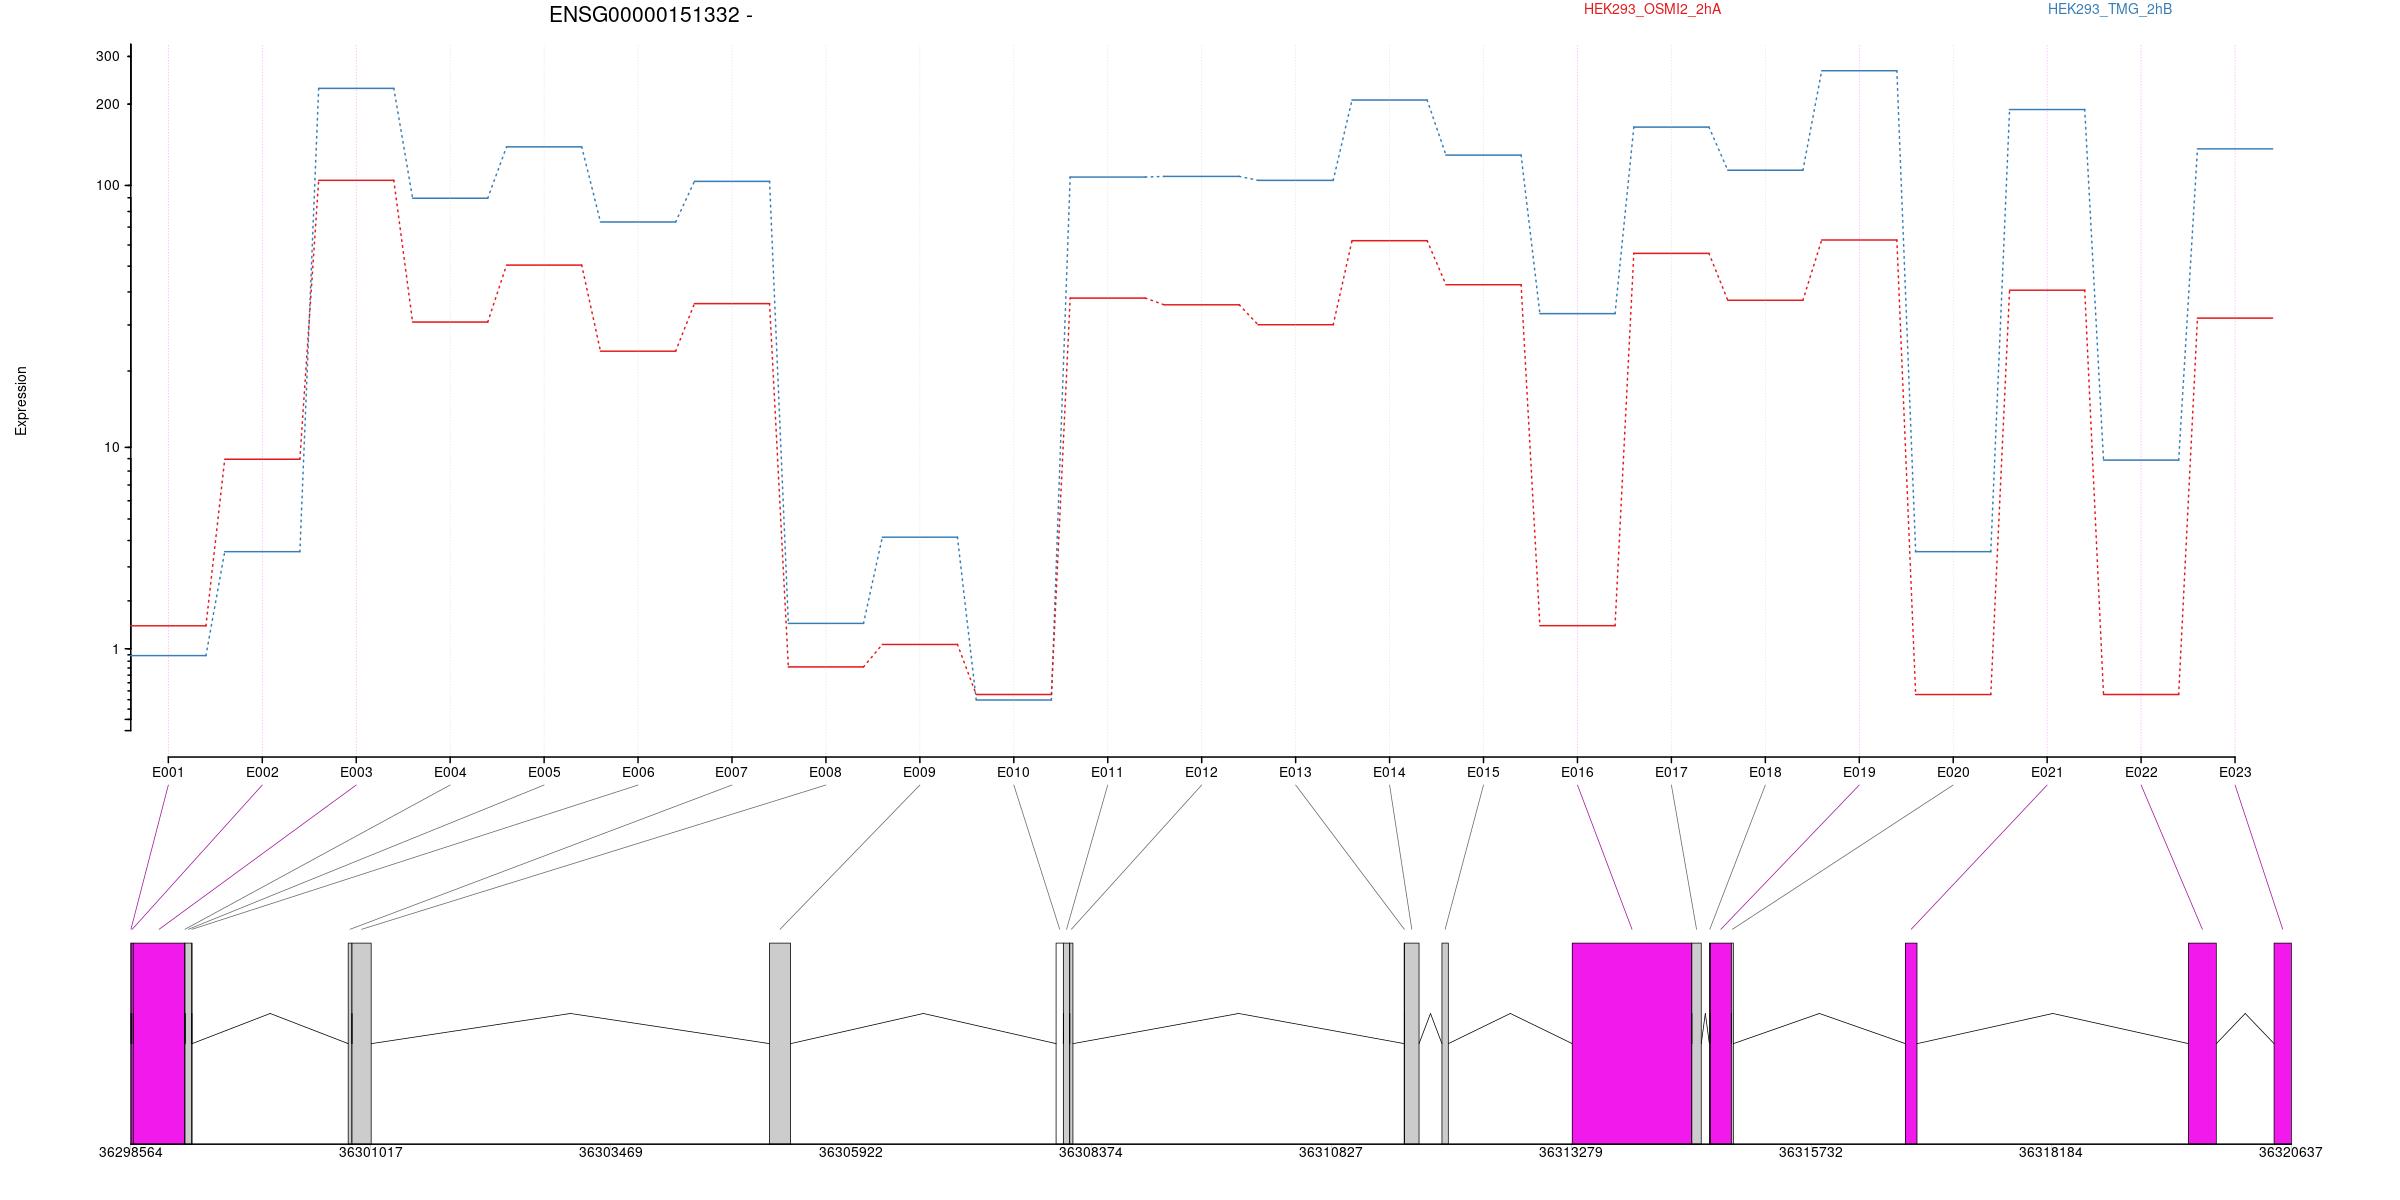This screenshot has width=2400, height=1200.
Task: Click genomic coordinate 36305922
Action: pos(850,1152)
